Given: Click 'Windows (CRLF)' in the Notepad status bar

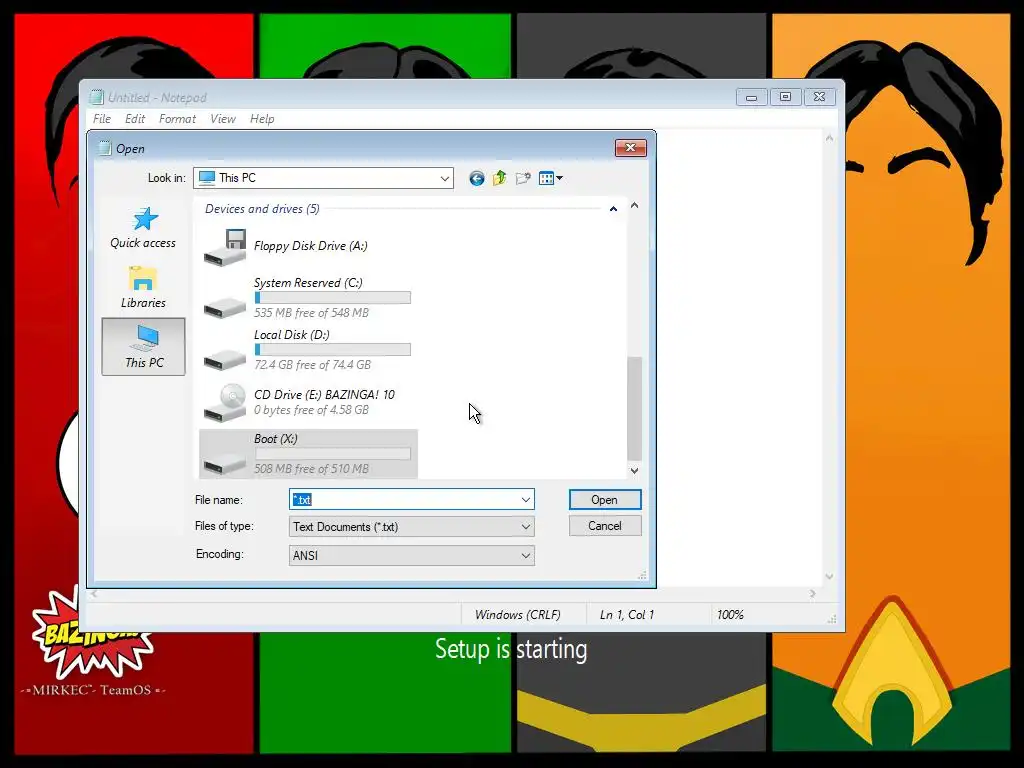Looking at the screenshot, I should click(x=517, y=615).
